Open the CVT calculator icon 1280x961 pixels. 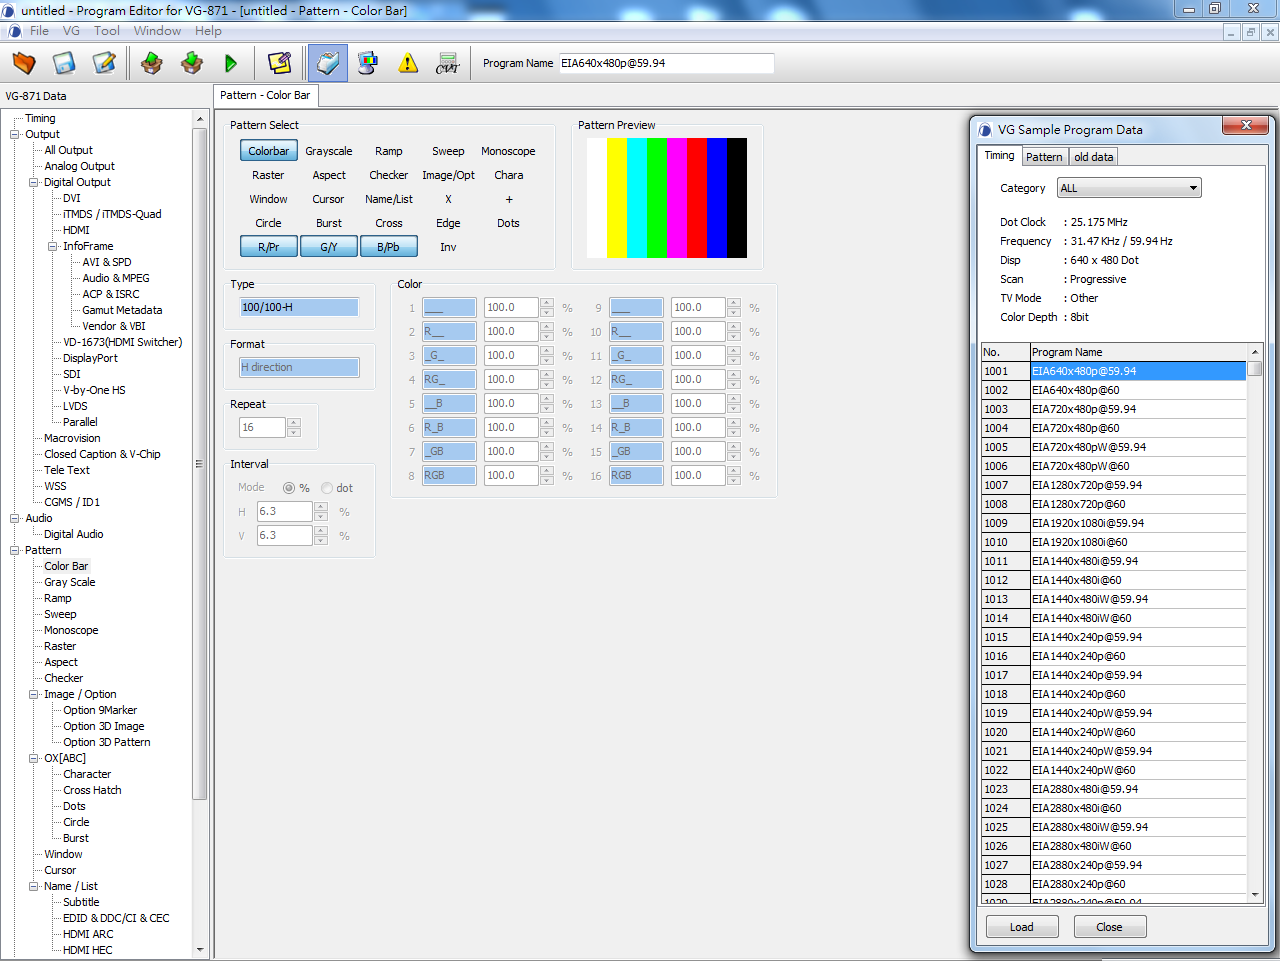pos(448,63)
